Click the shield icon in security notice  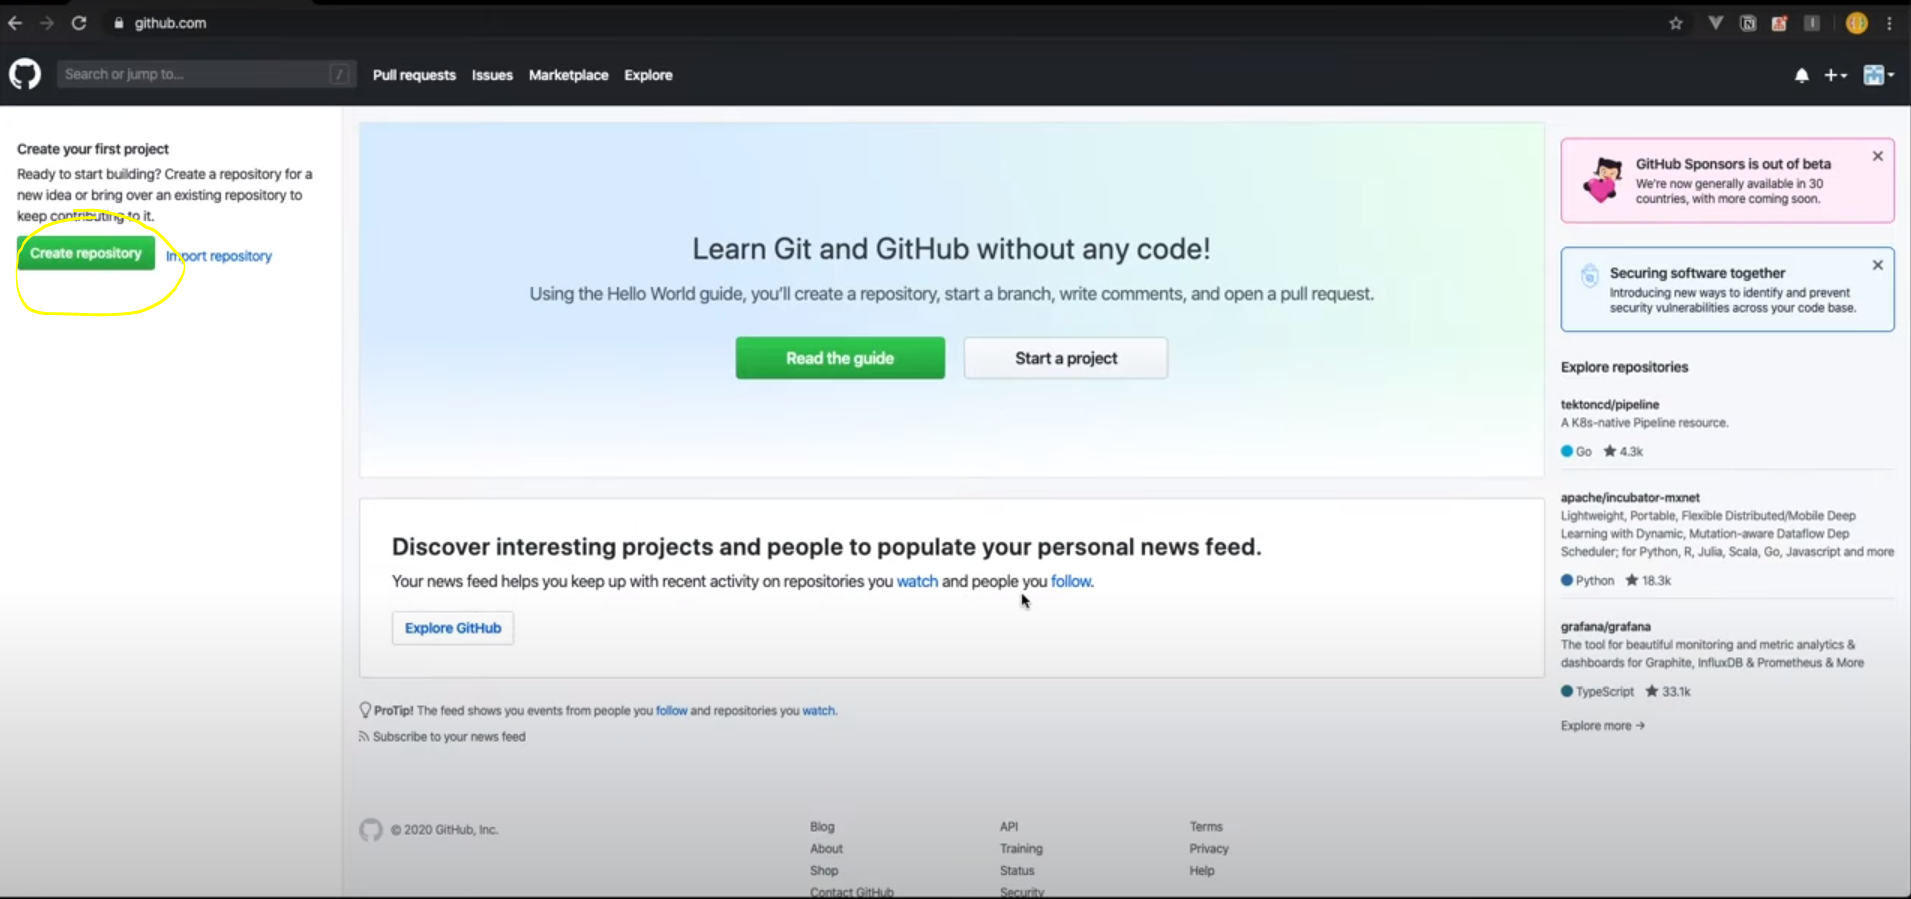pyautogui.click(x=1589, y=276)
